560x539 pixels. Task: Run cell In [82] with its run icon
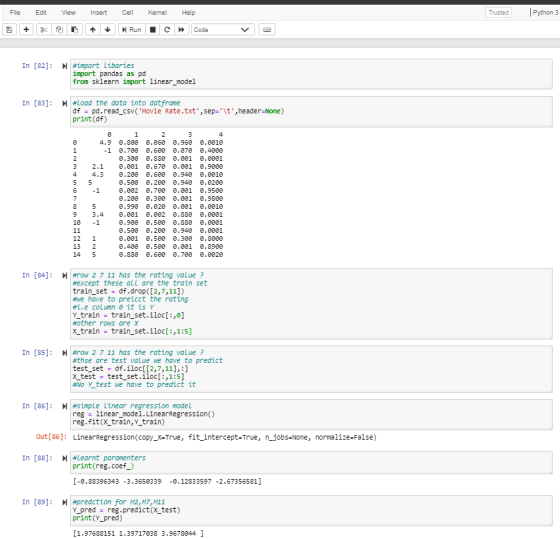pos(65,66)
